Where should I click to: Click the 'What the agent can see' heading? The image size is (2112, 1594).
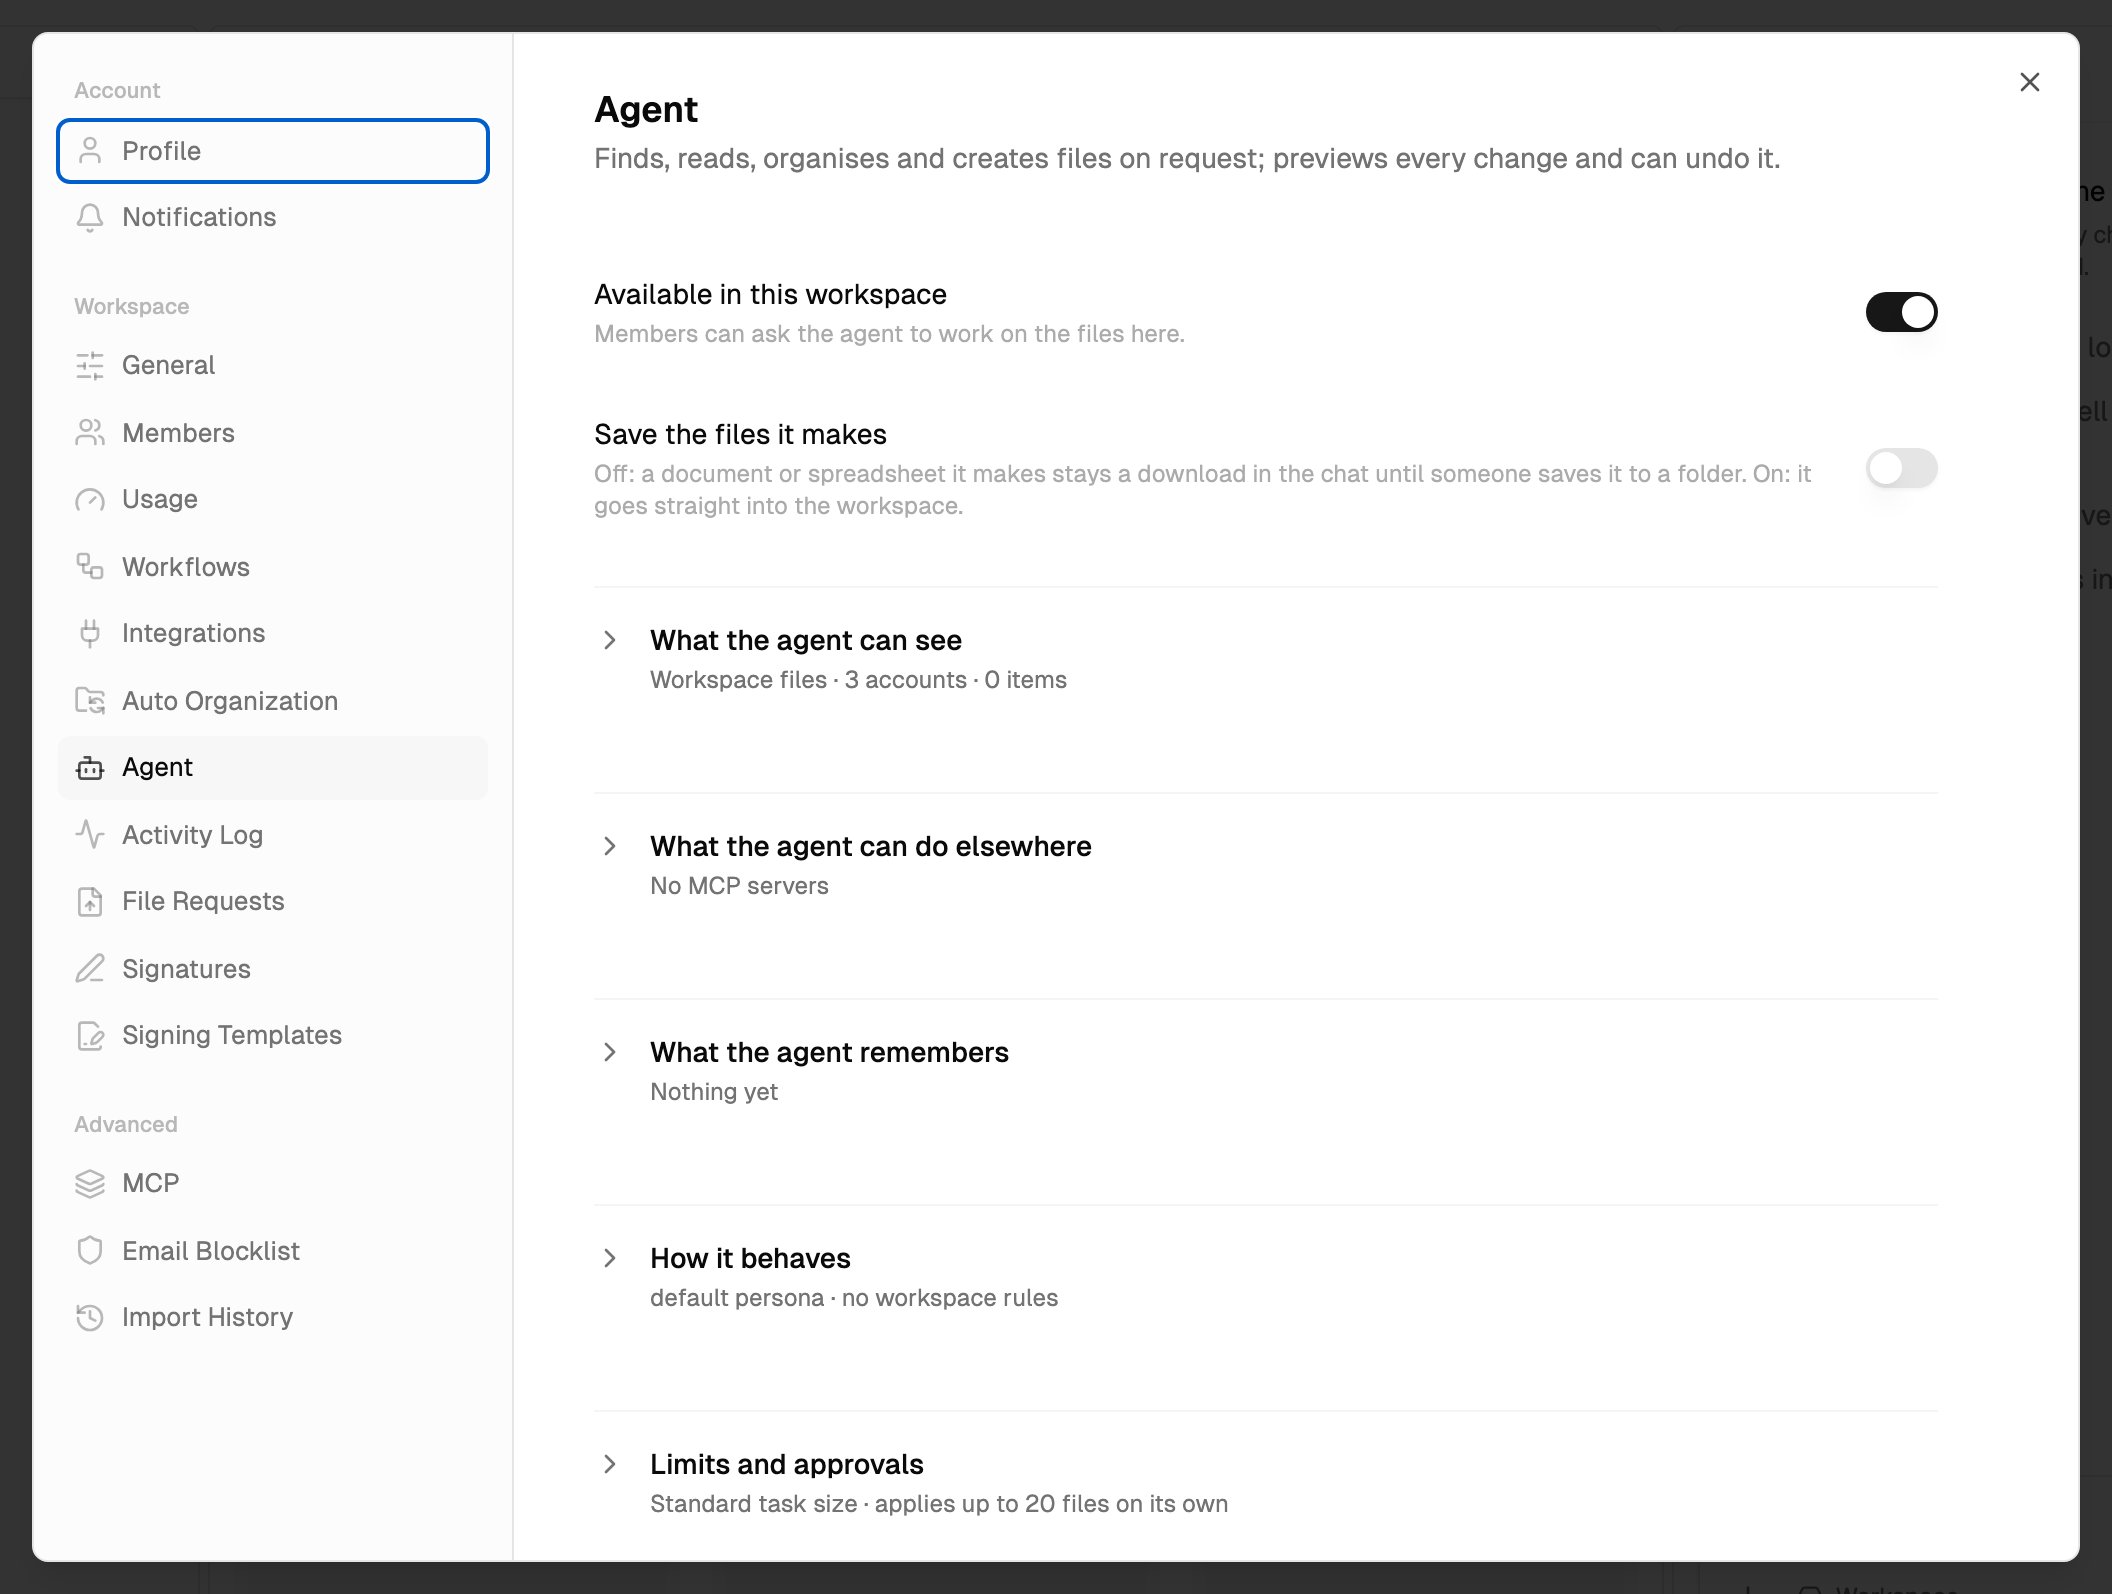coord(805,640)
